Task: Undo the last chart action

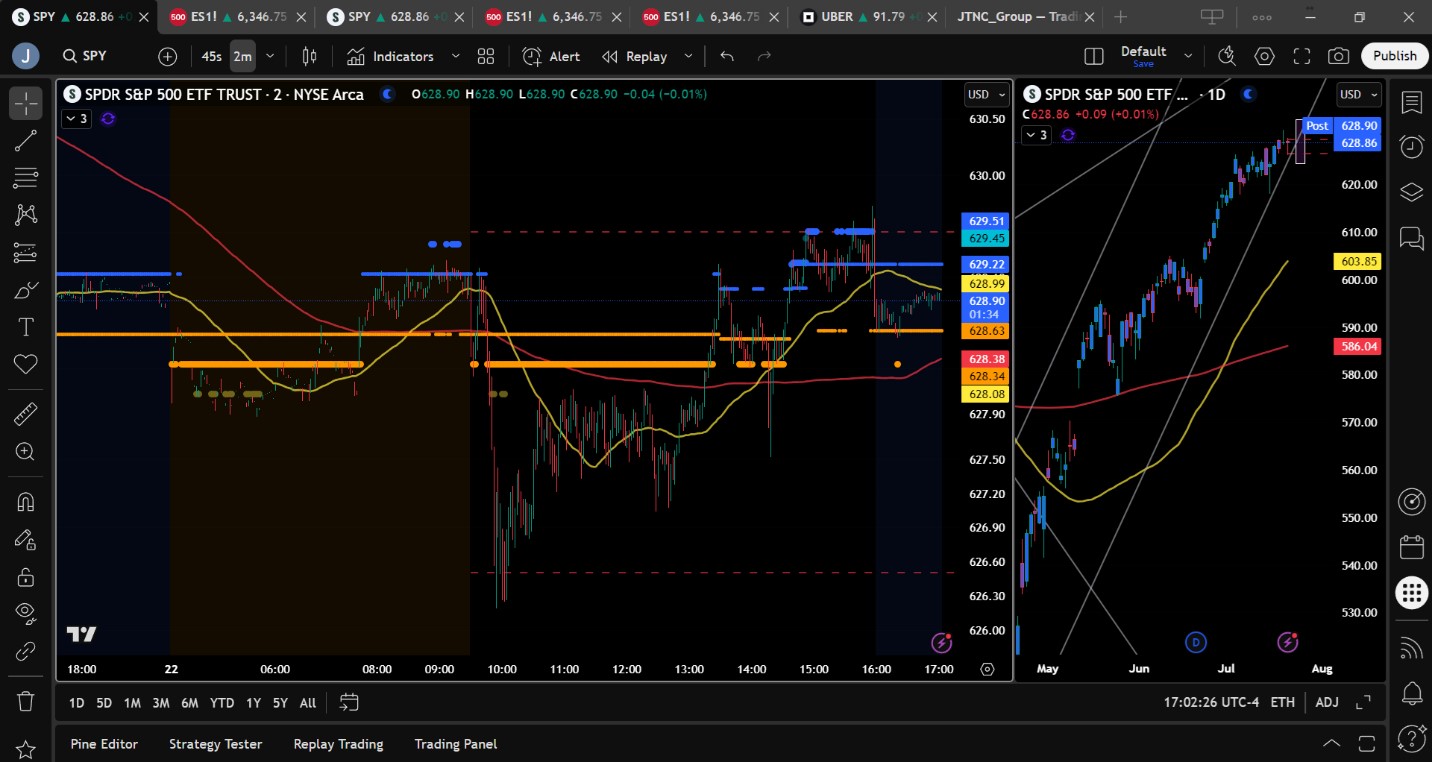Action: (727, 57)
